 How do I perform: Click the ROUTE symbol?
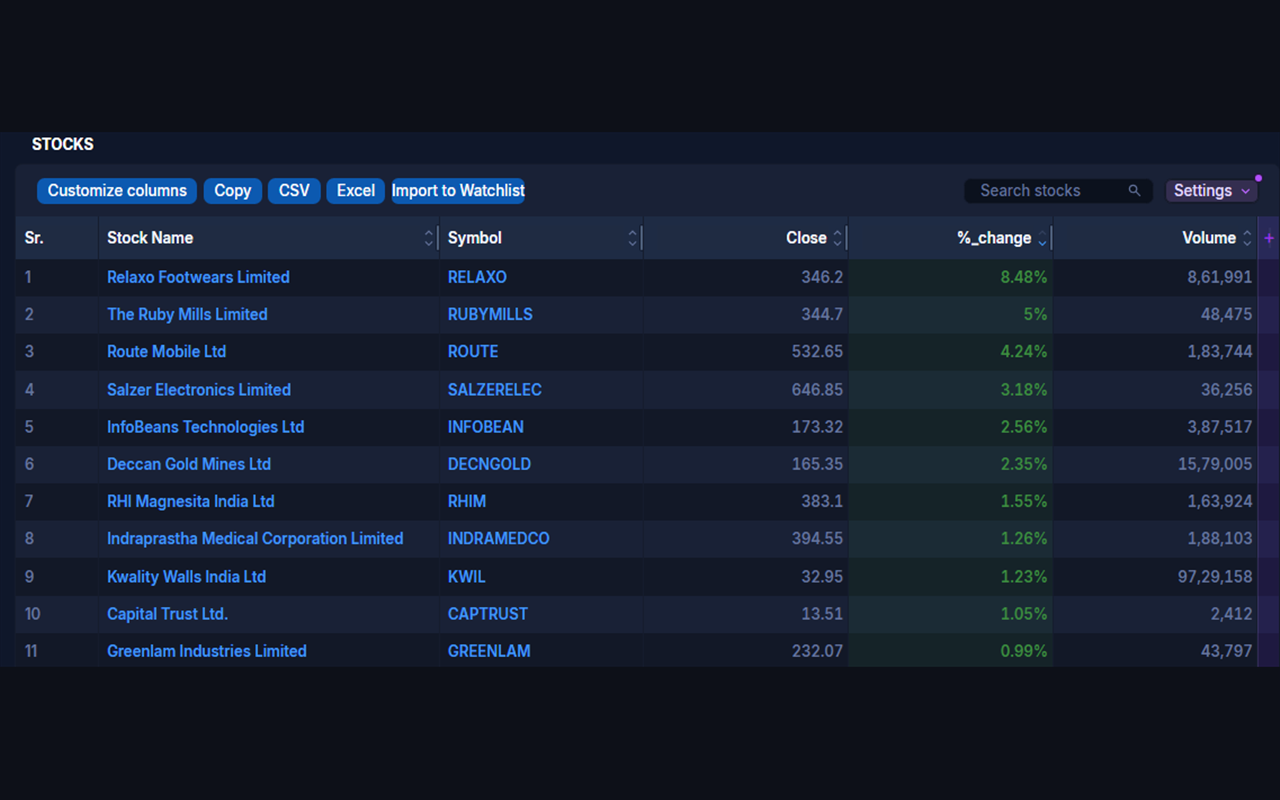click(473, 352)
